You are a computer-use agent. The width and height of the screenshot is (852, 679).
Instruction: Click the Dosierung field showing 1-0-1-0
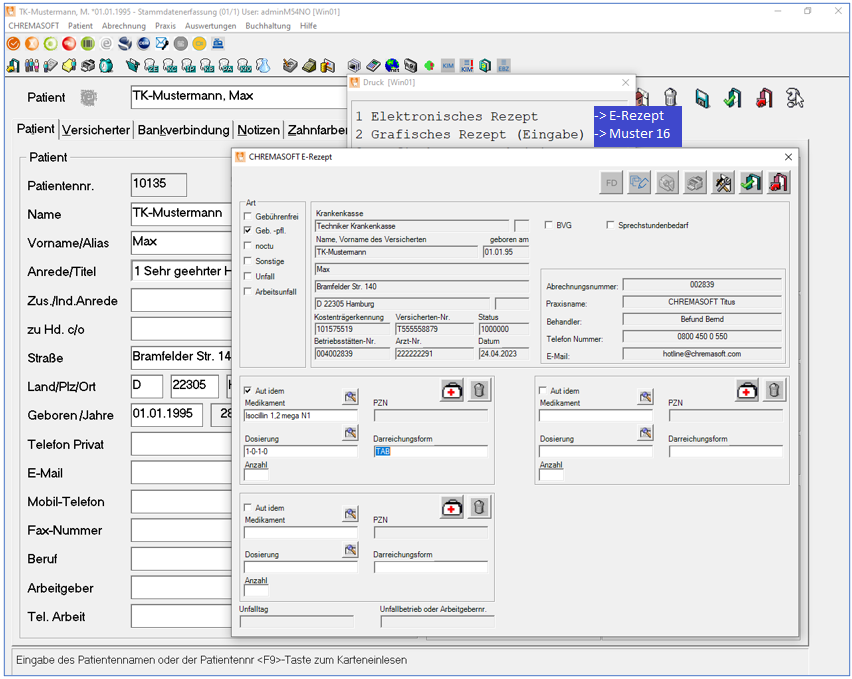300,451
